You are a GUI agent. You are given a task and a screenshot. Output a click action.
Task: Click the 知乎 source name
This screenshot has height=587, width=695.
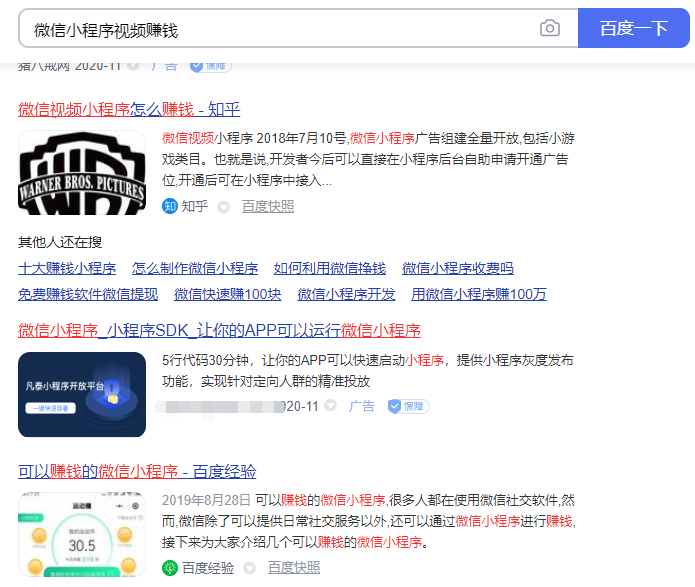pos(195,206)
